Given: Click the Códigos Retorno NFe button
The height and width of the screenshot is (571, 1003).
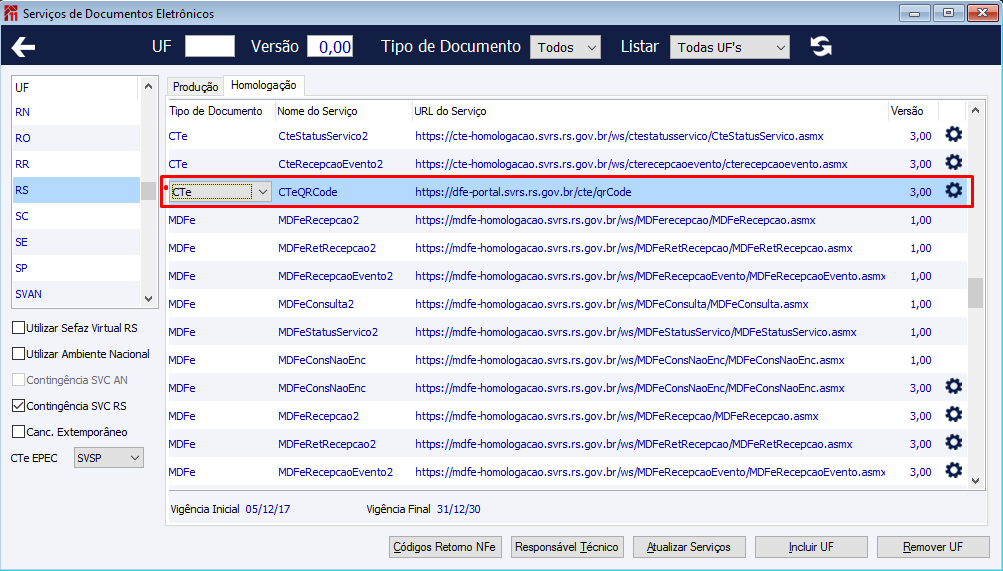Looking at the screenshot, I should click(x=445, y=547).
